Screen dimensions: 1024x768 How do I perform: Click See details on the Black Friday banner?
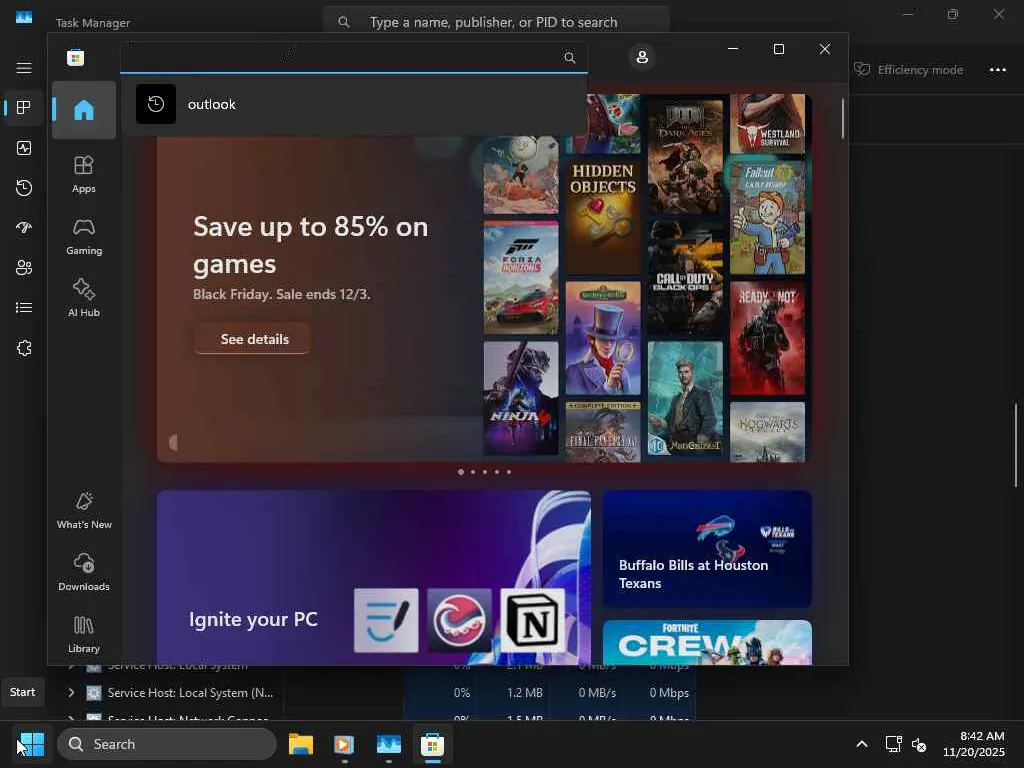252,339
